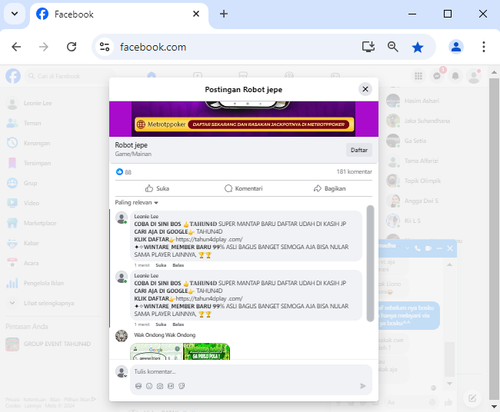Screen dimensions: 500x412
Task: Open Messenger icon with notification badge
Action: [437, 76]
